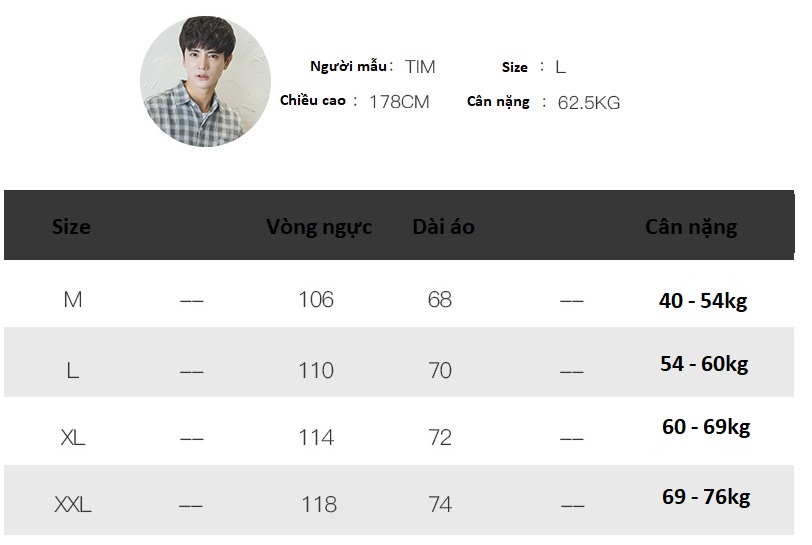The image size is (812, 545).
Task: Click the Cân nặng column header
Action: click(x=691, y=227)
